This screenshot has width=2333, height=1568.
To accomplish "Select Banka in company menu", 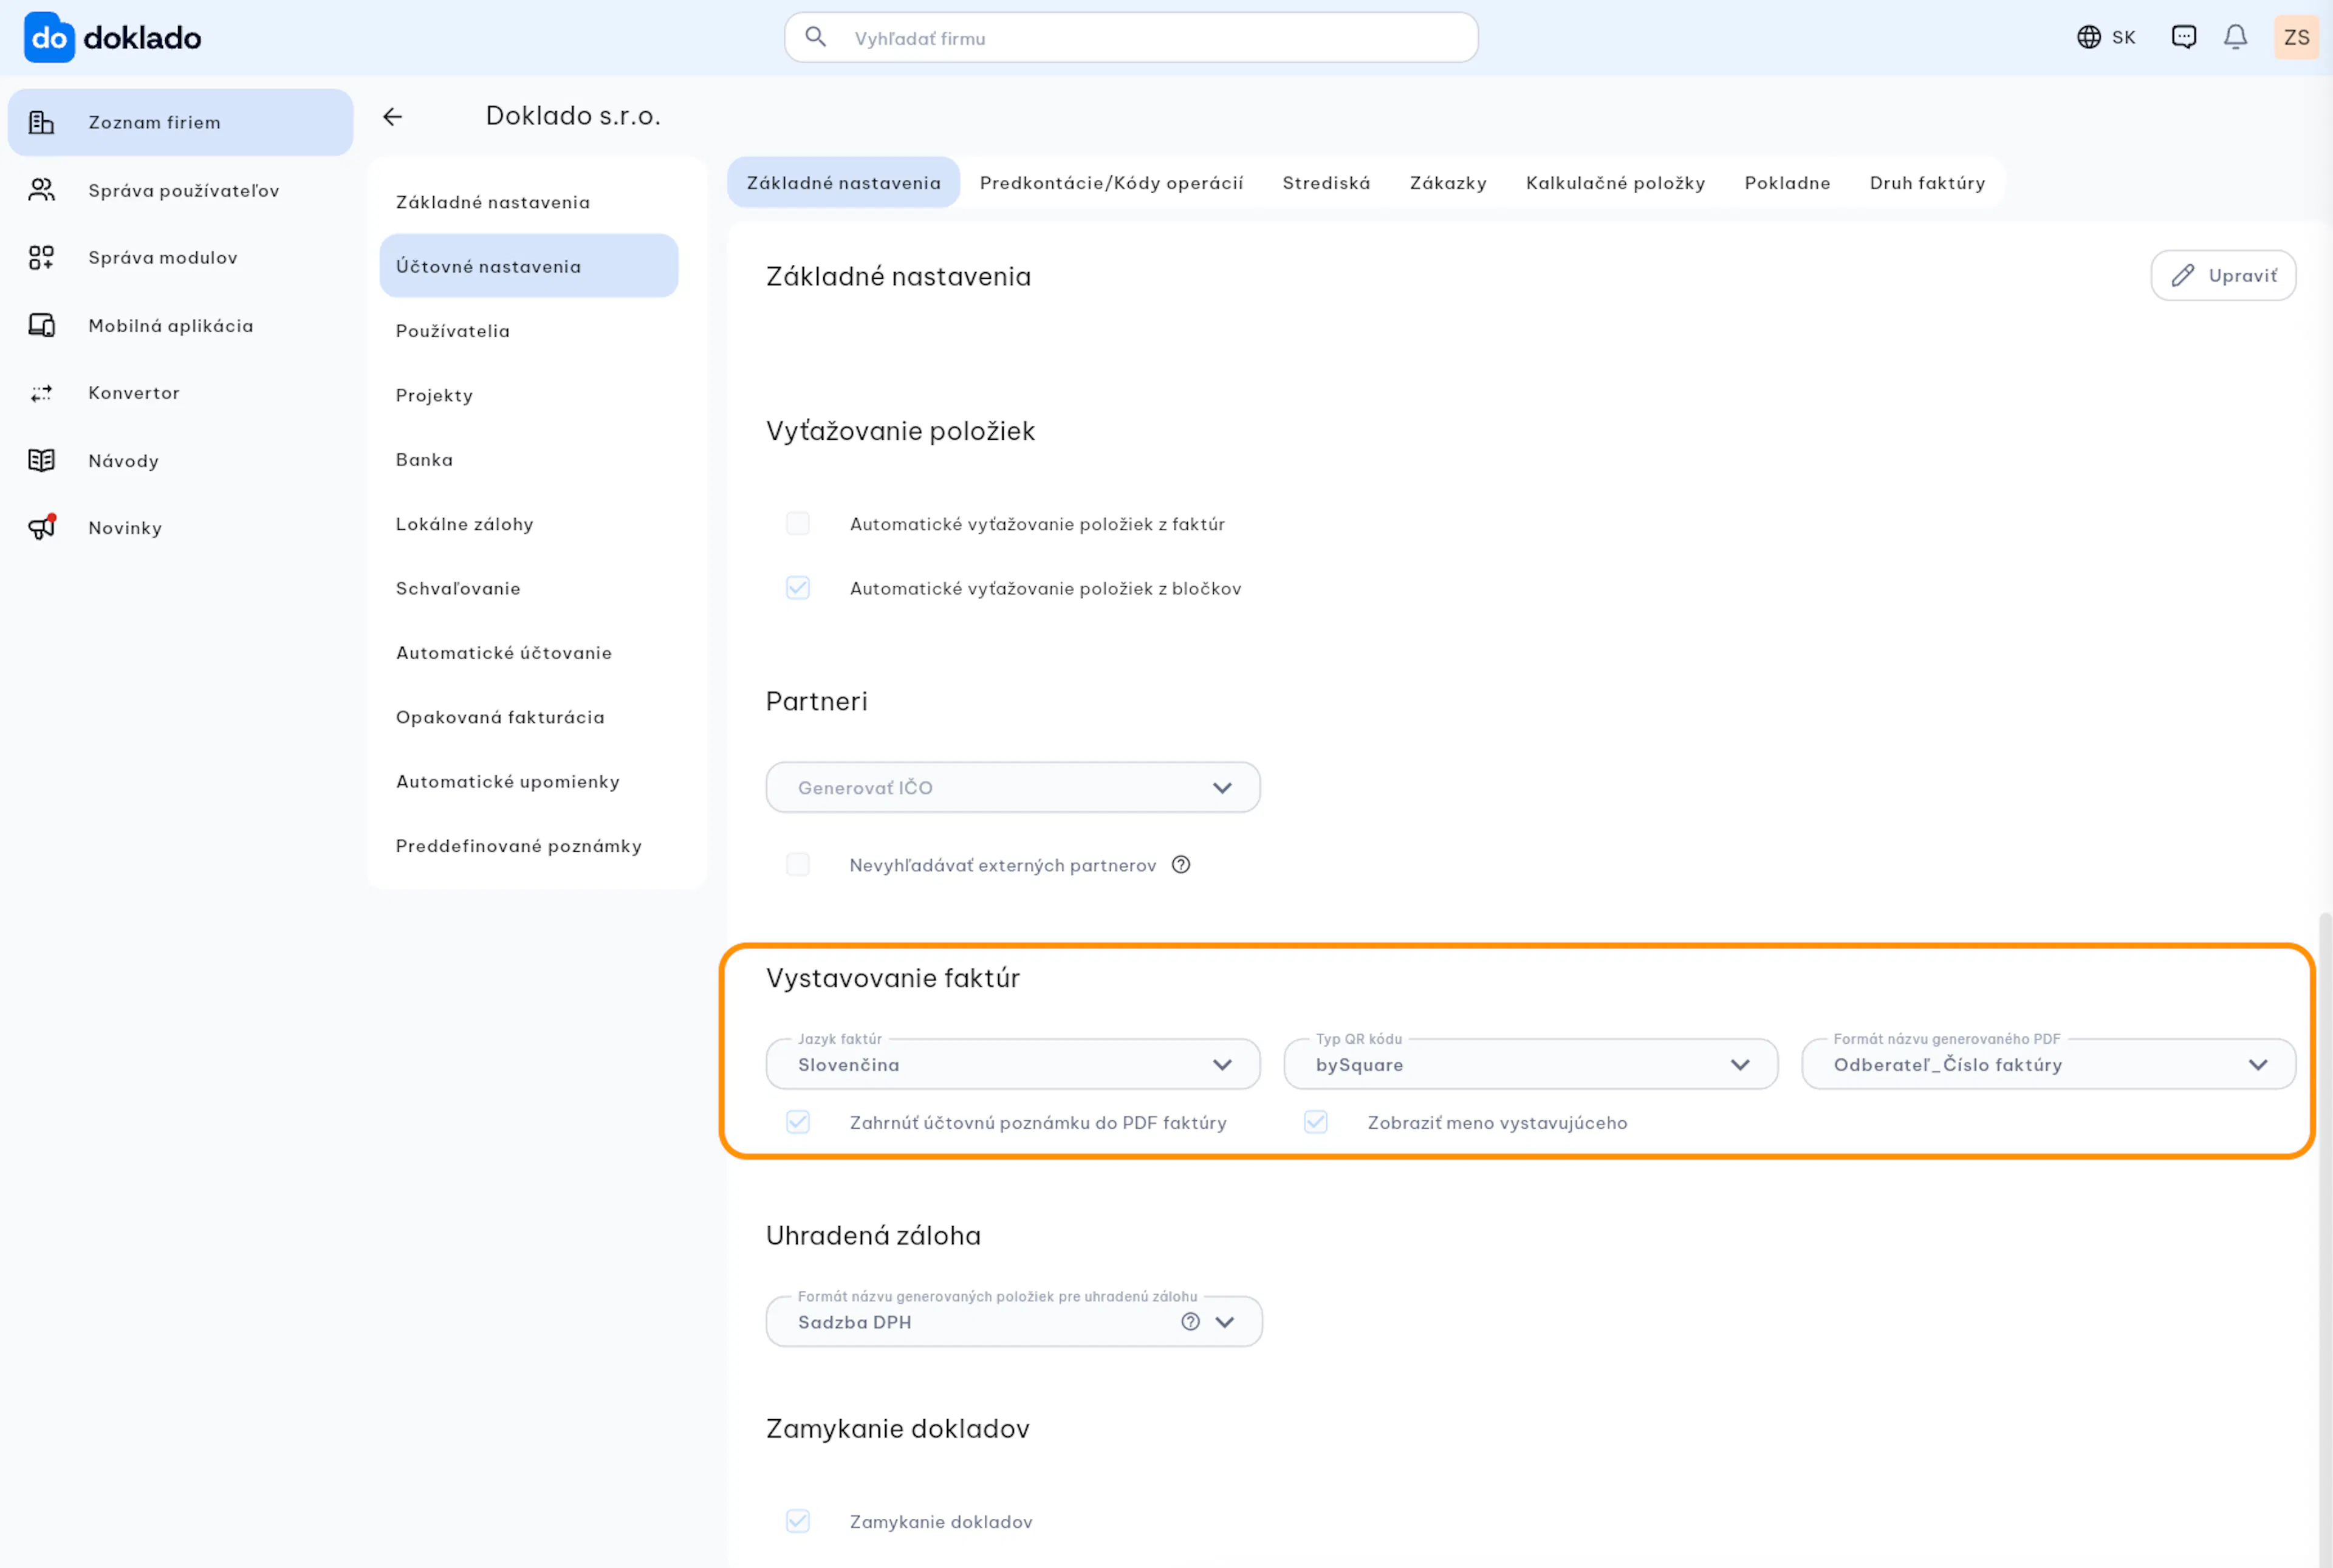I will 529,459.
